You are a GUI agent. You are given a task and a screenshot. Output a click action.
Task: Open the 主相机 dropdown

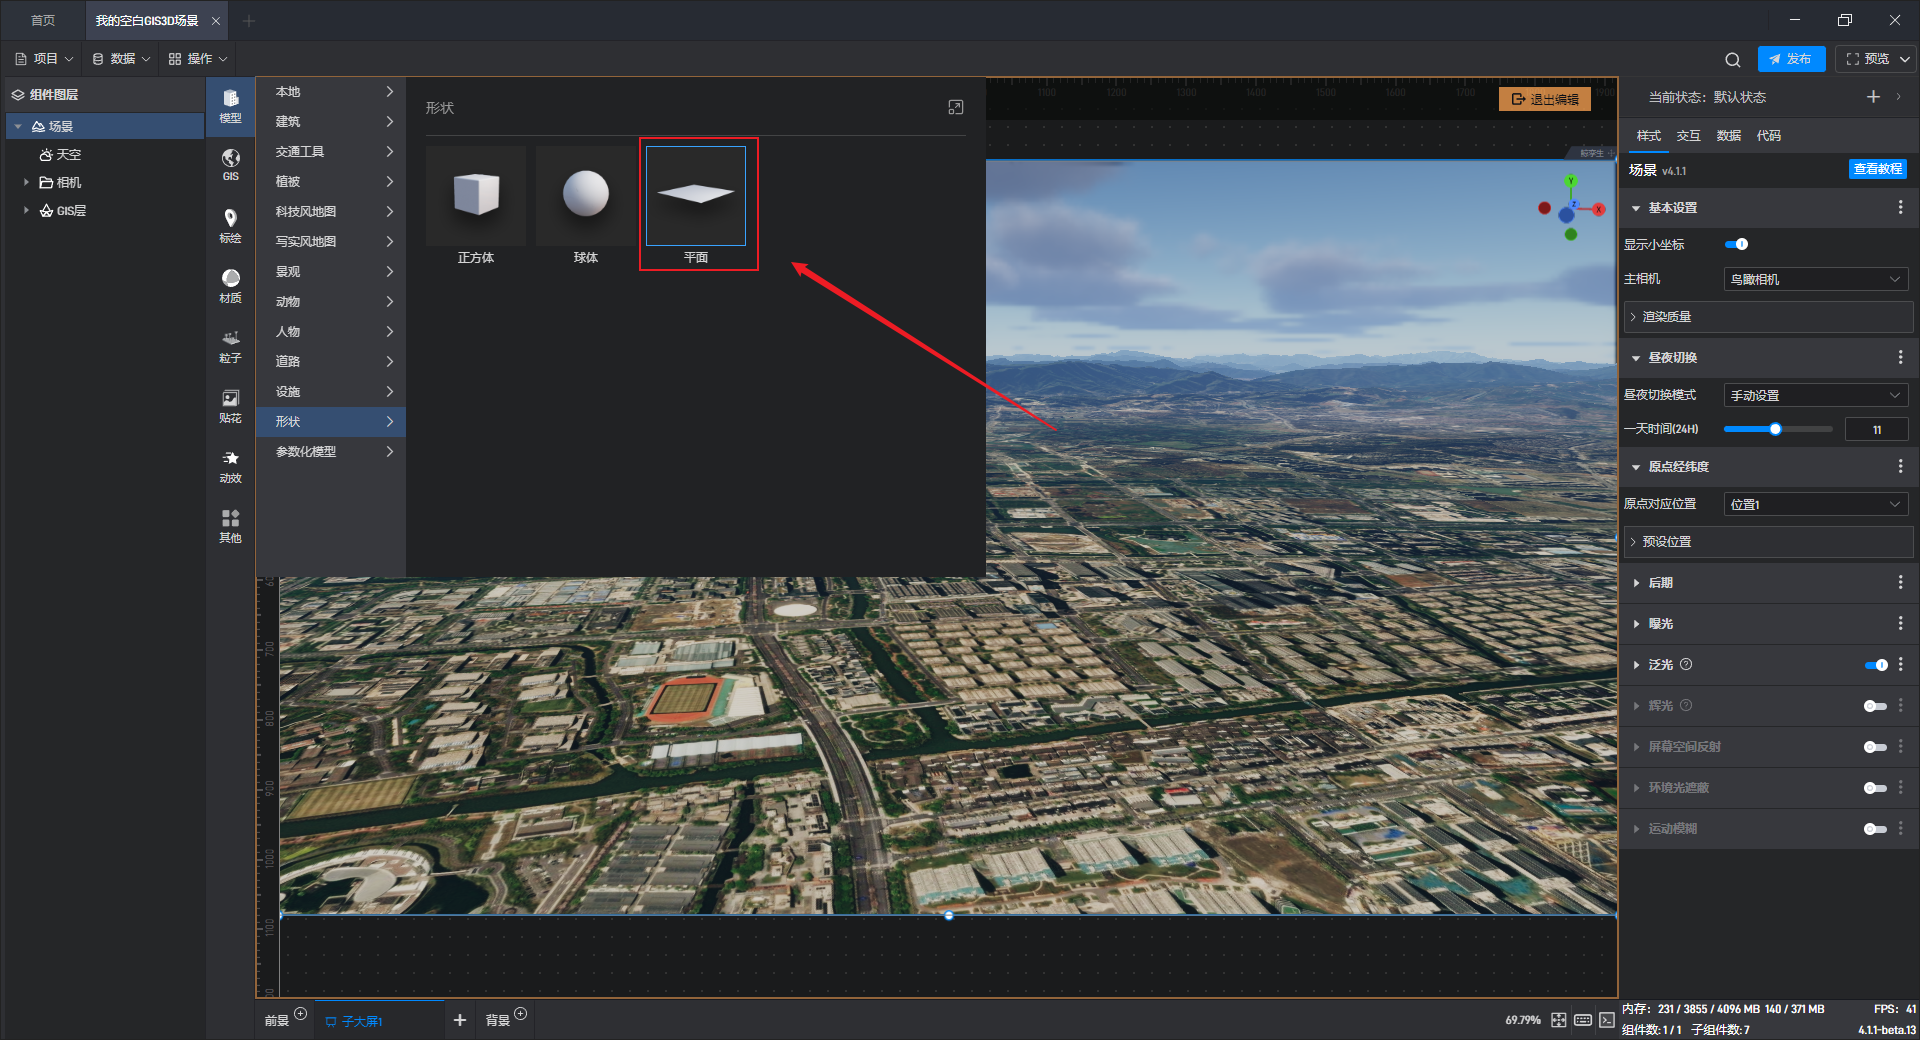1816,279
